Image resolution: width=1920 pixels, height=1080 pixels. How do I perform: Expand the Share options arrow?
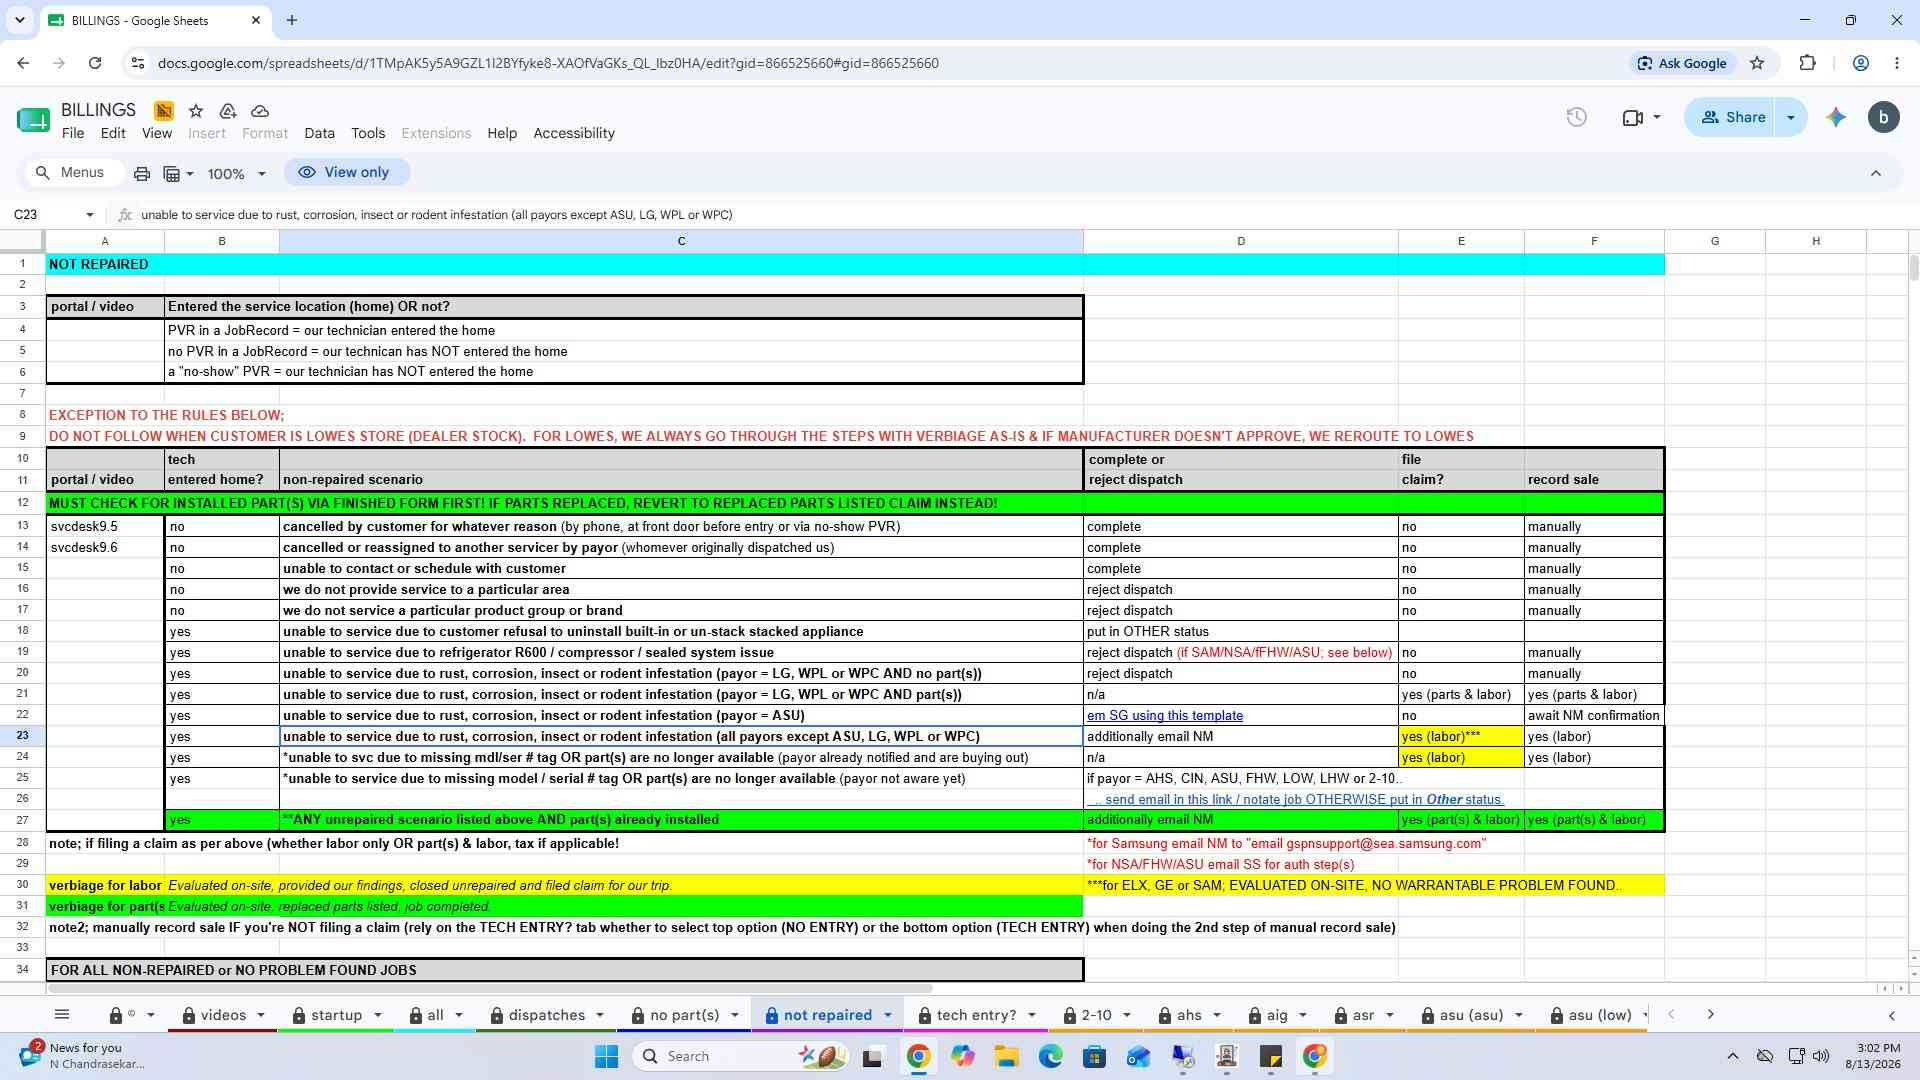[x=1791, y=118]
